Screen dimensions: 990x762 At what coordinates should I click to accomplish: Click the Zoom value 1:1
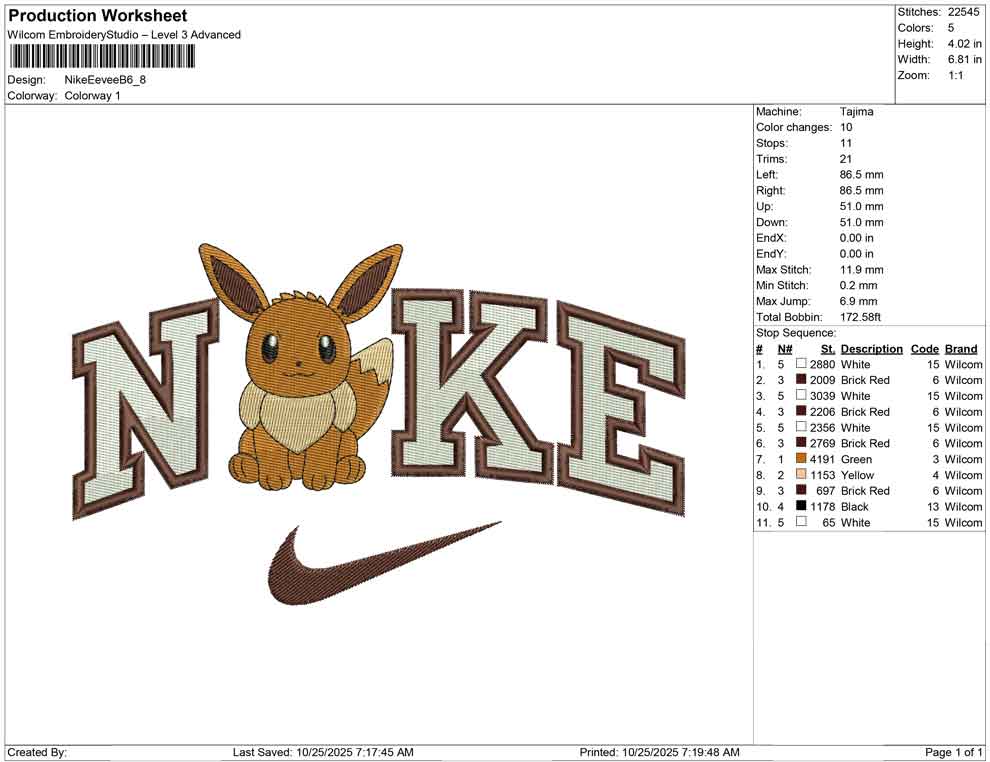(x=955, y=75)
